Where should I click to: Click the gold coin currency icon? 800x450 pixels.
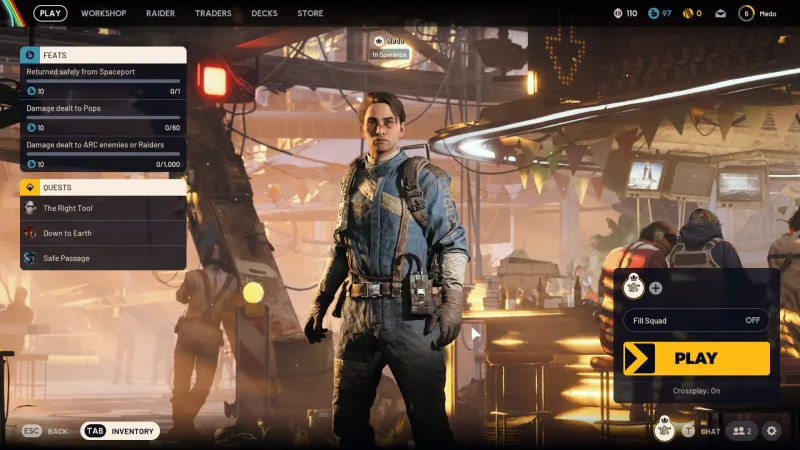(687, 13)
